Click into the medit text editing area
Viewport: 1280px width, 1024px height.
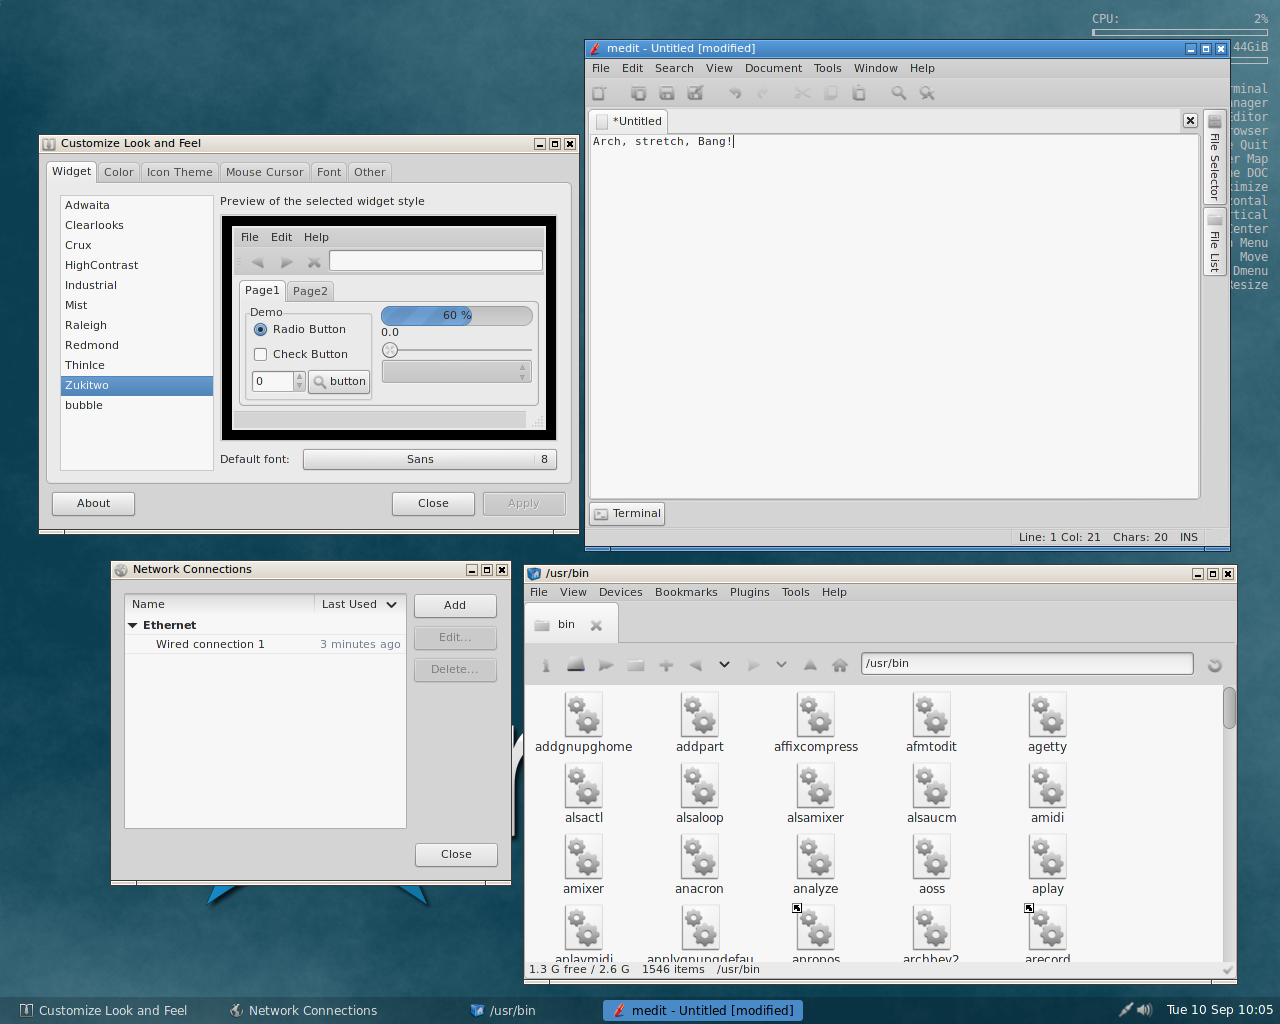click(894, 315)
